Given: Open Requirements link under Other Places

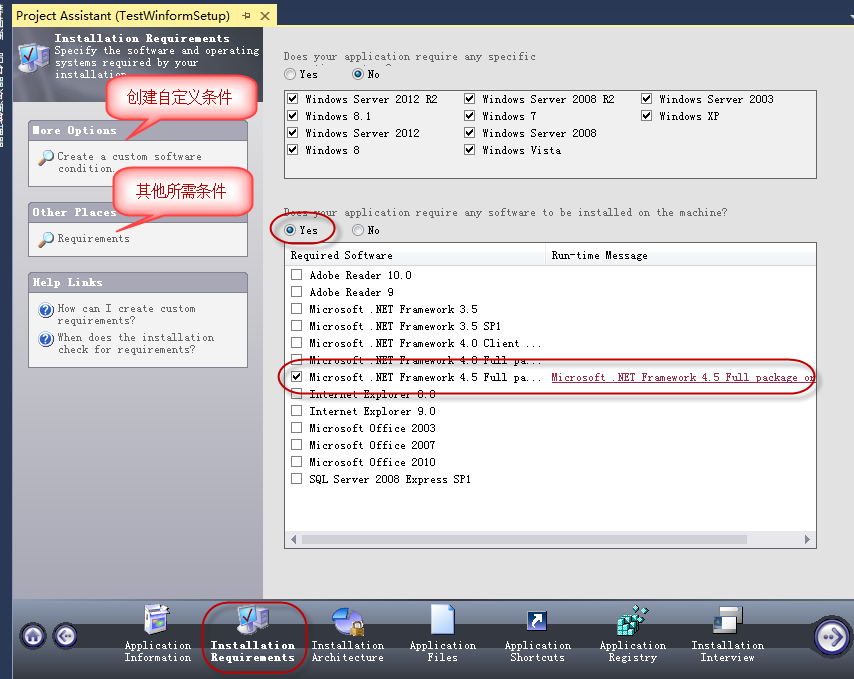Looking at the screenshot, I should click(94, 238).
